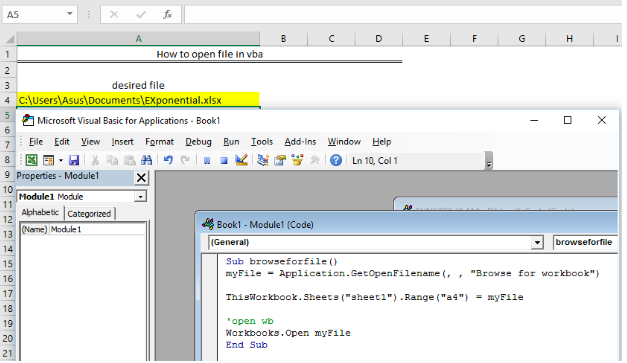Click the 'Workbooks.Open myFile' code line
The height and width of the screenshot is (363, 627).
point(288,333)
